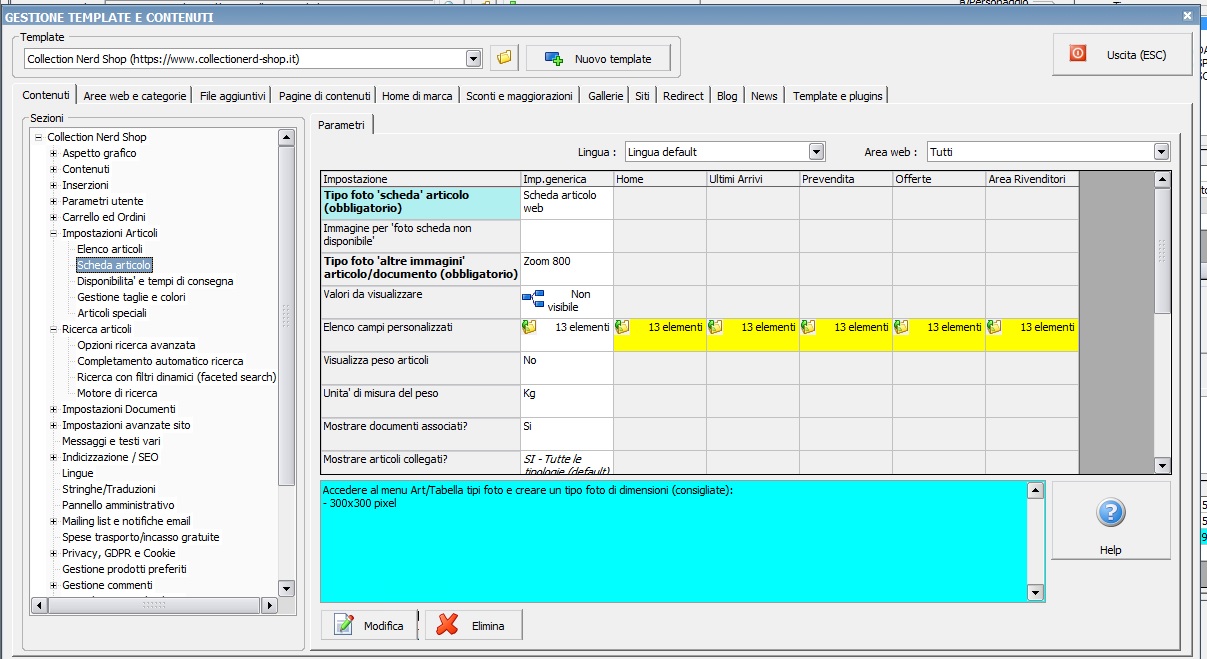Open the Imp.generica 13 elementi folder icon
The image size is (1207, 659).
530,327
